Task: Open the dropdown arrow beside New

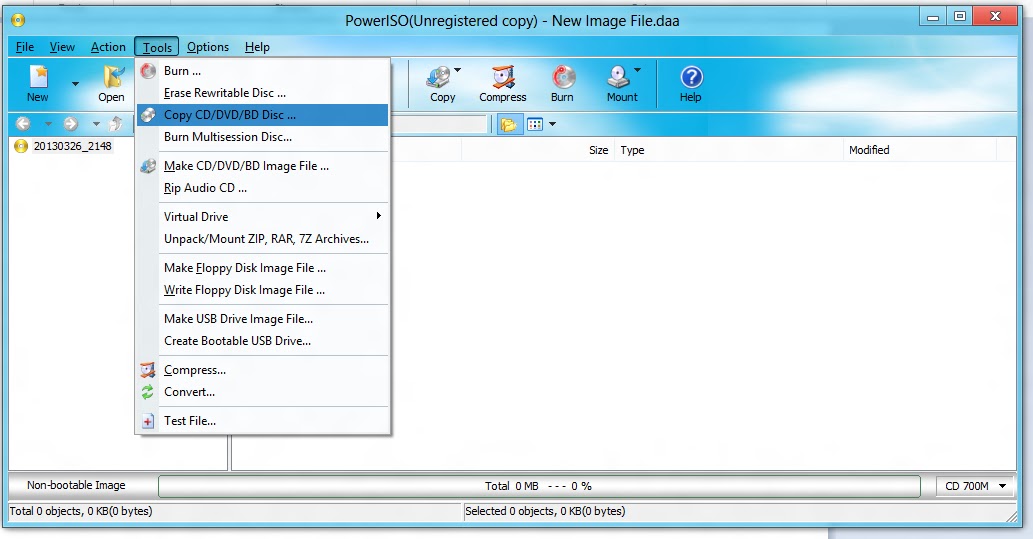Action: pos(75,84)
